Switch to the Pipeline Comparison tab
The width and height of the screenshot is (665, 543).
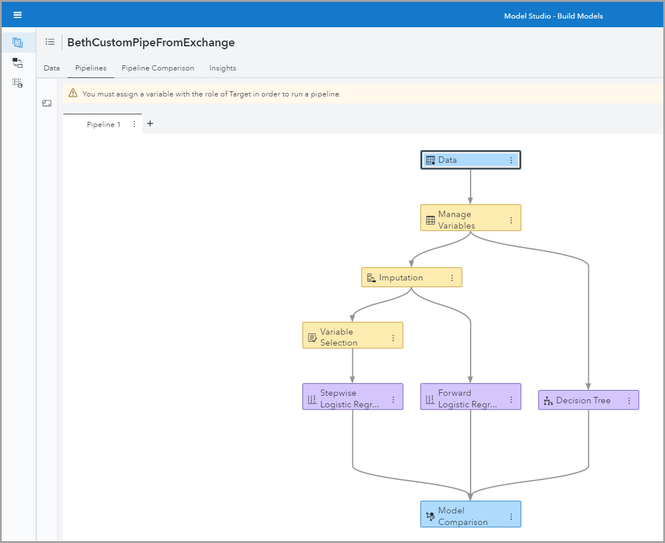(x=158, y=68)
